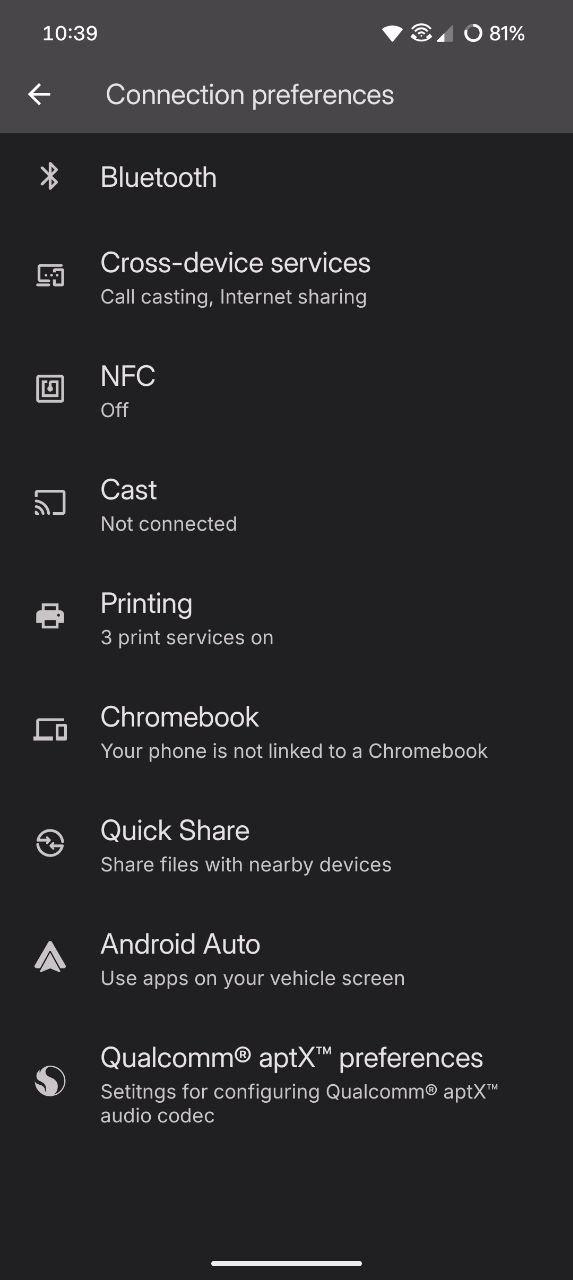
Task: Tap the NFC chip icon
Action: pyautogui.click(x=50, y=388)
